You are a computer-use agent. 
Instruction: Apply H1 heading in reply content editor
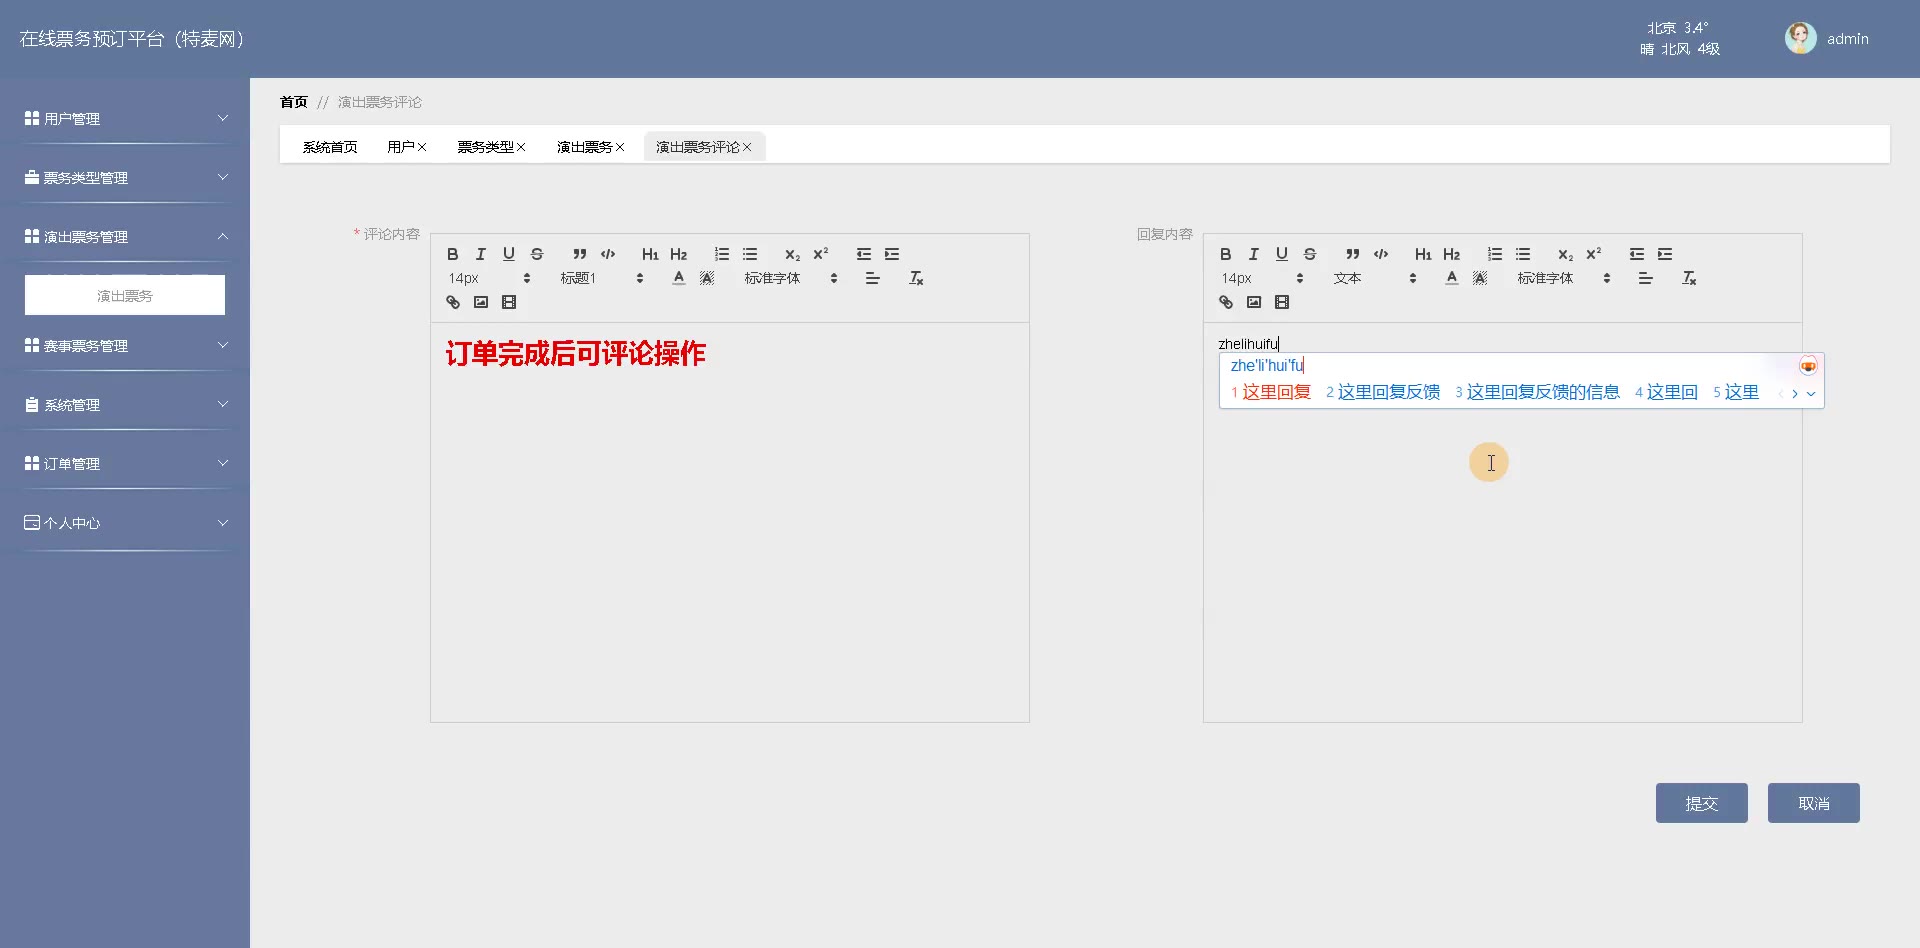[1423, 254]
